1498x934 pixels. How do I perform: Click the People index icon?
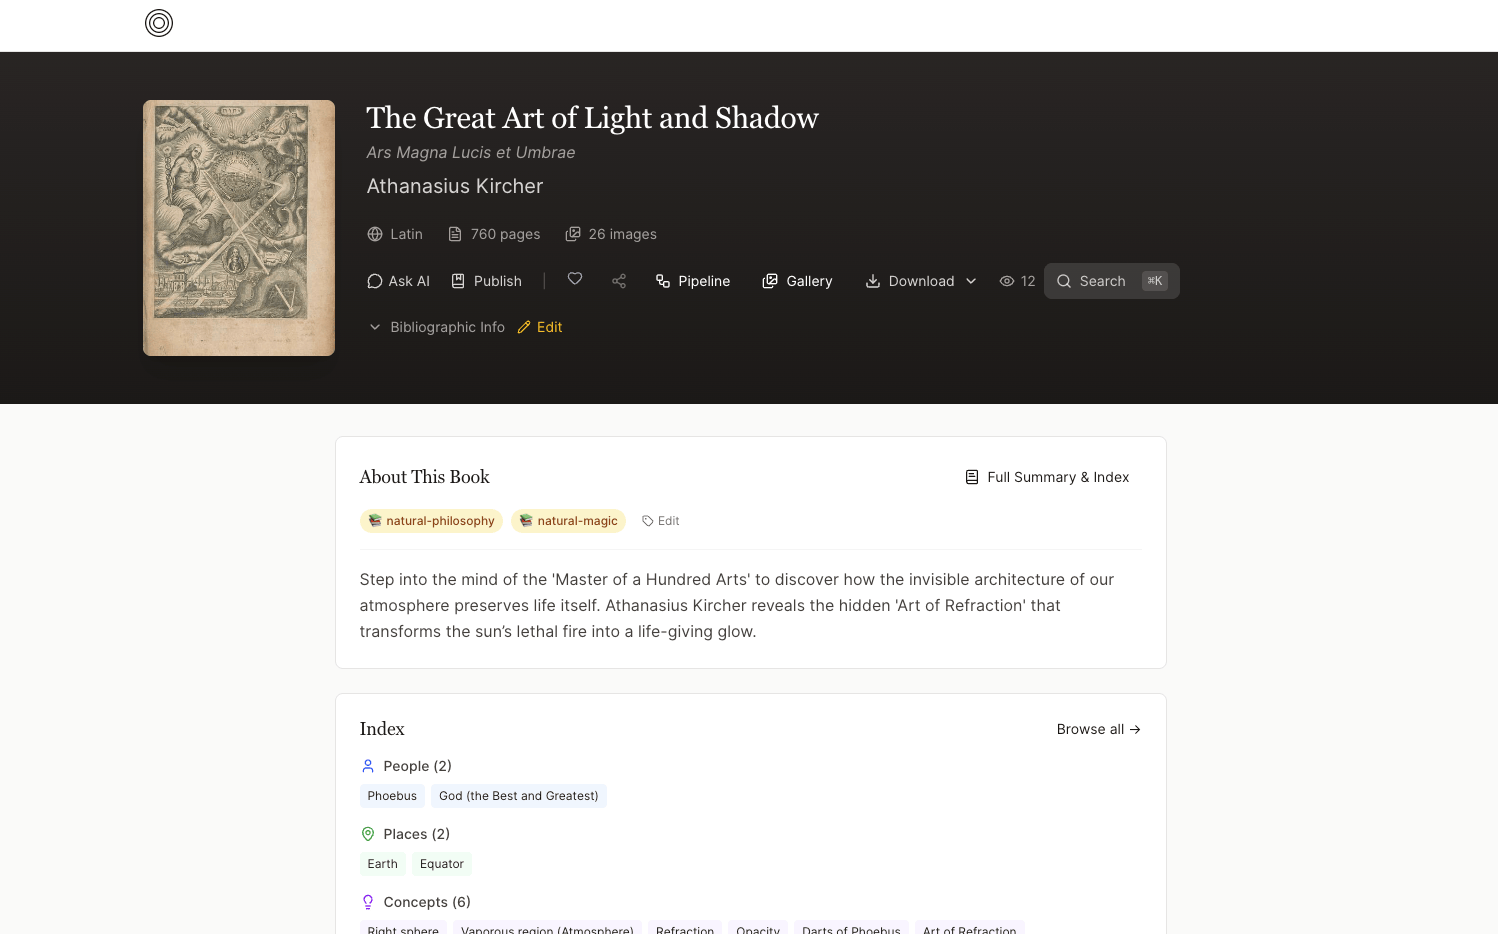click(x=368, y=766)
